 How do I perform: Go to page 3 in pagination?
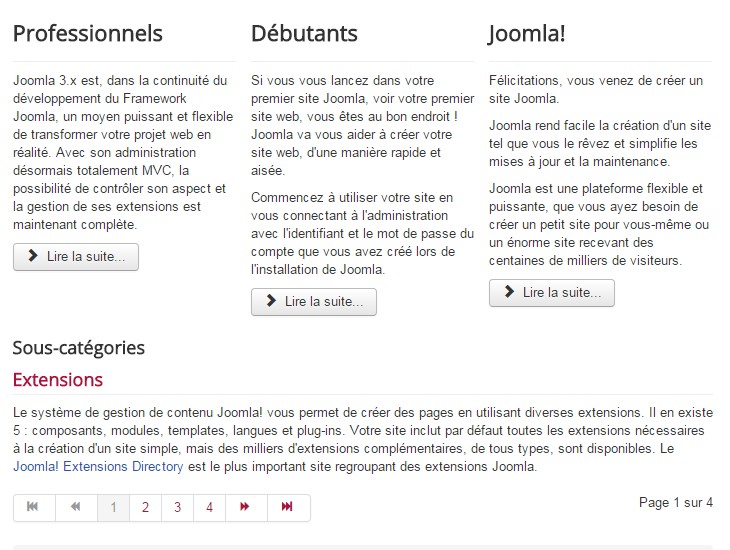[177, 507]
